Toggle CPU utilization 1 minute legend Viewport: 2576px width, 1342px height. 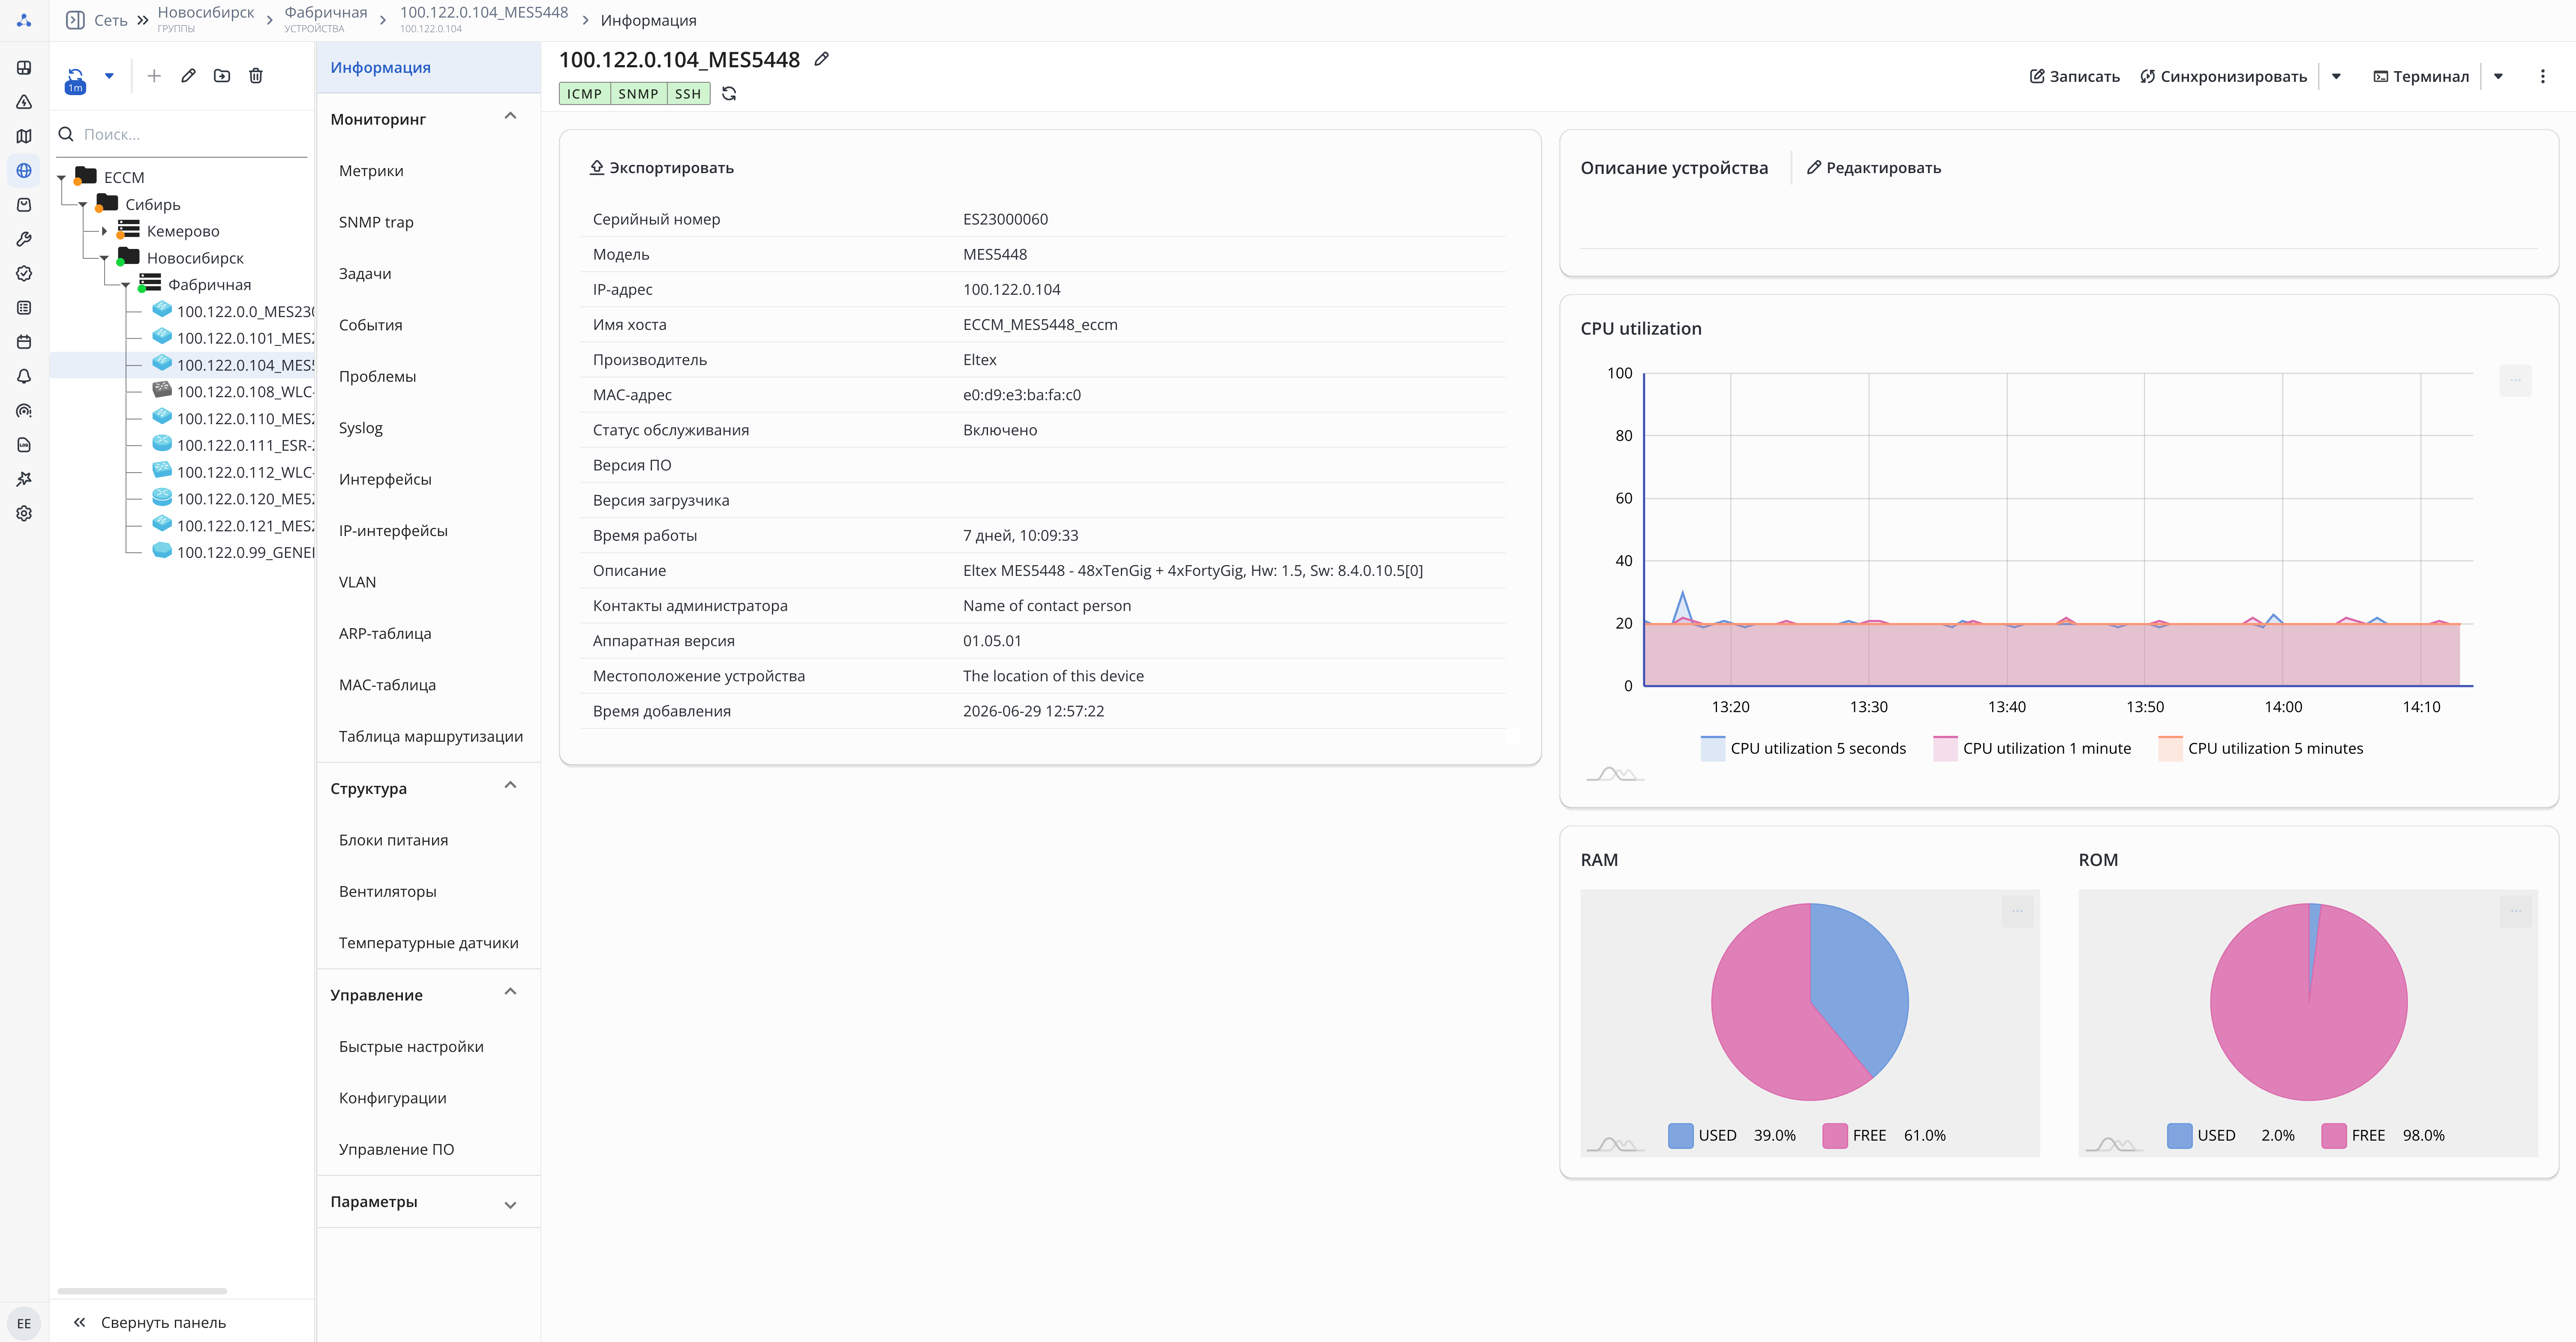tap(2032, 749)
